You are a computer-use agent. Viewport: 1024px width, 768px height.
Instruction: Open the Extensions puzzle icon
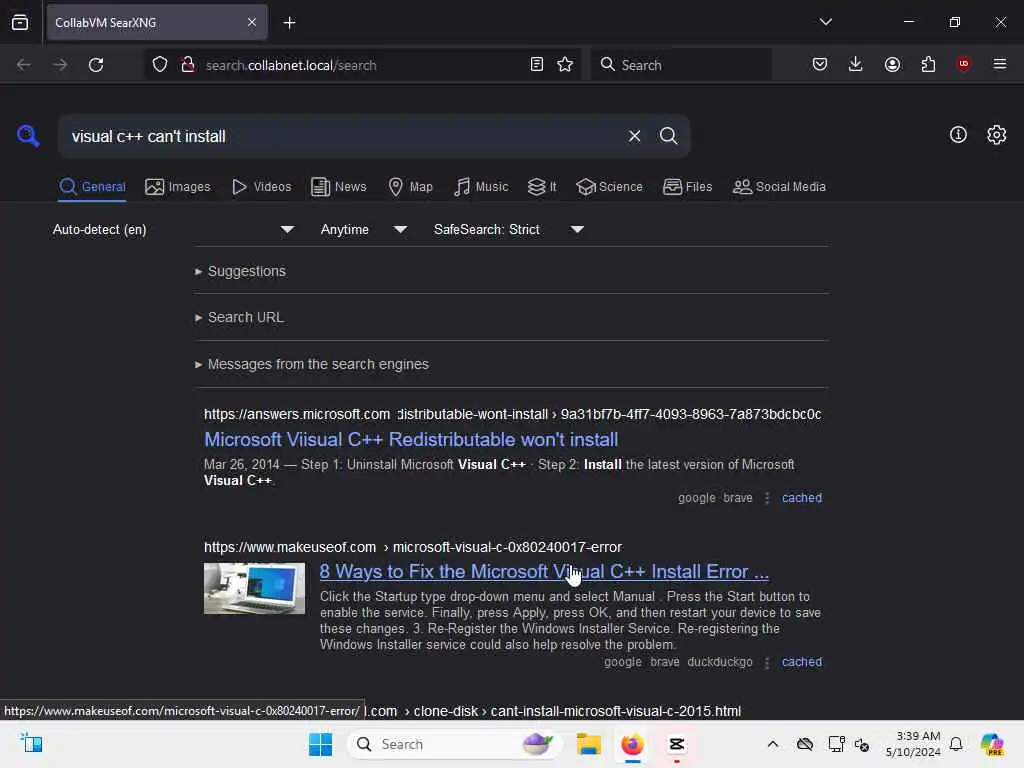(928, 64)
